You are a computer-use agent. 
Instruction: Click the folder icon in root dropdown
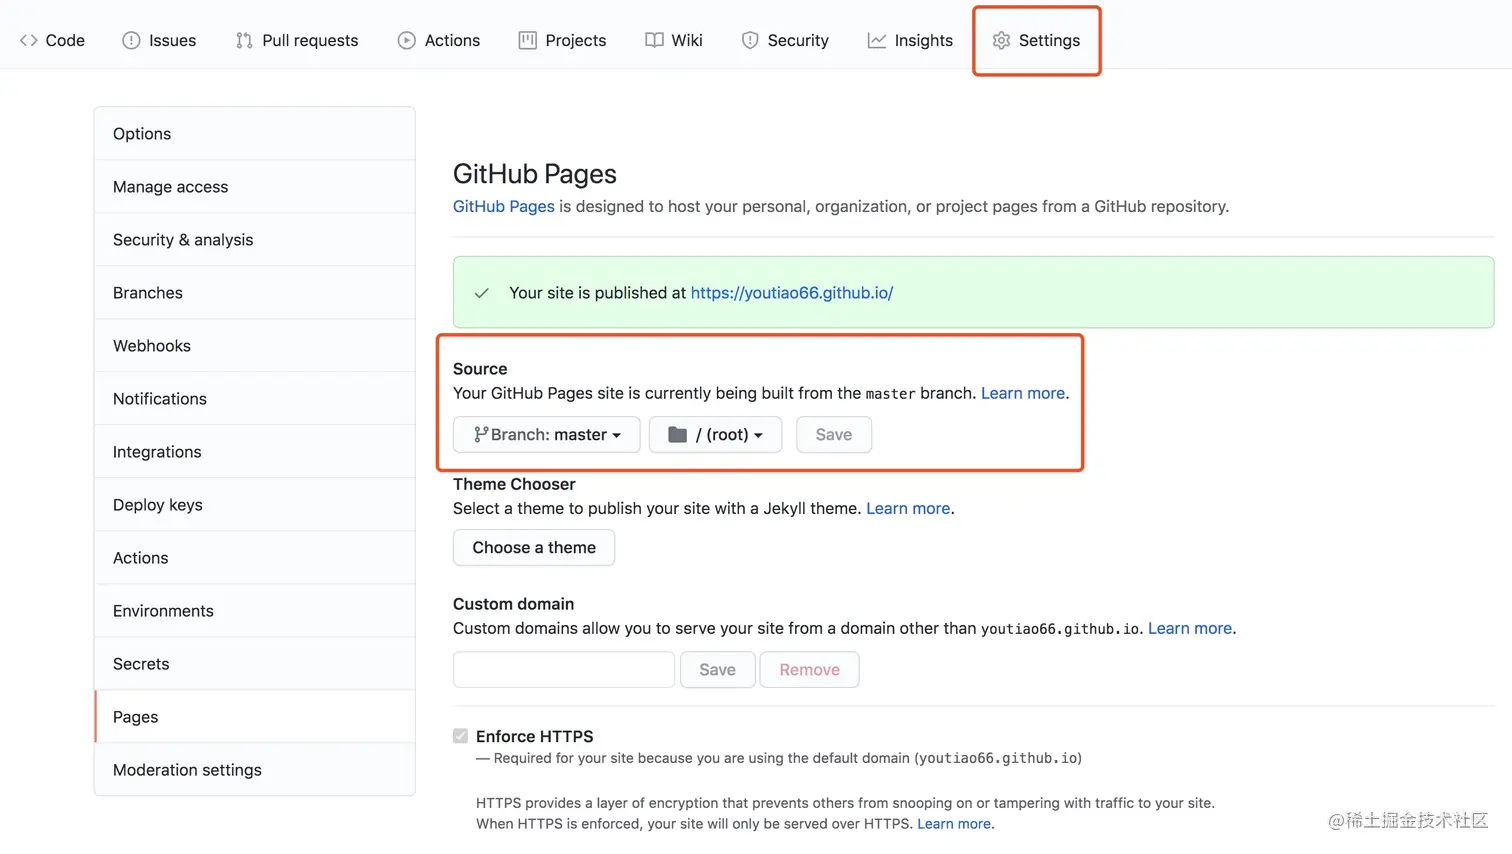(677, 434)
